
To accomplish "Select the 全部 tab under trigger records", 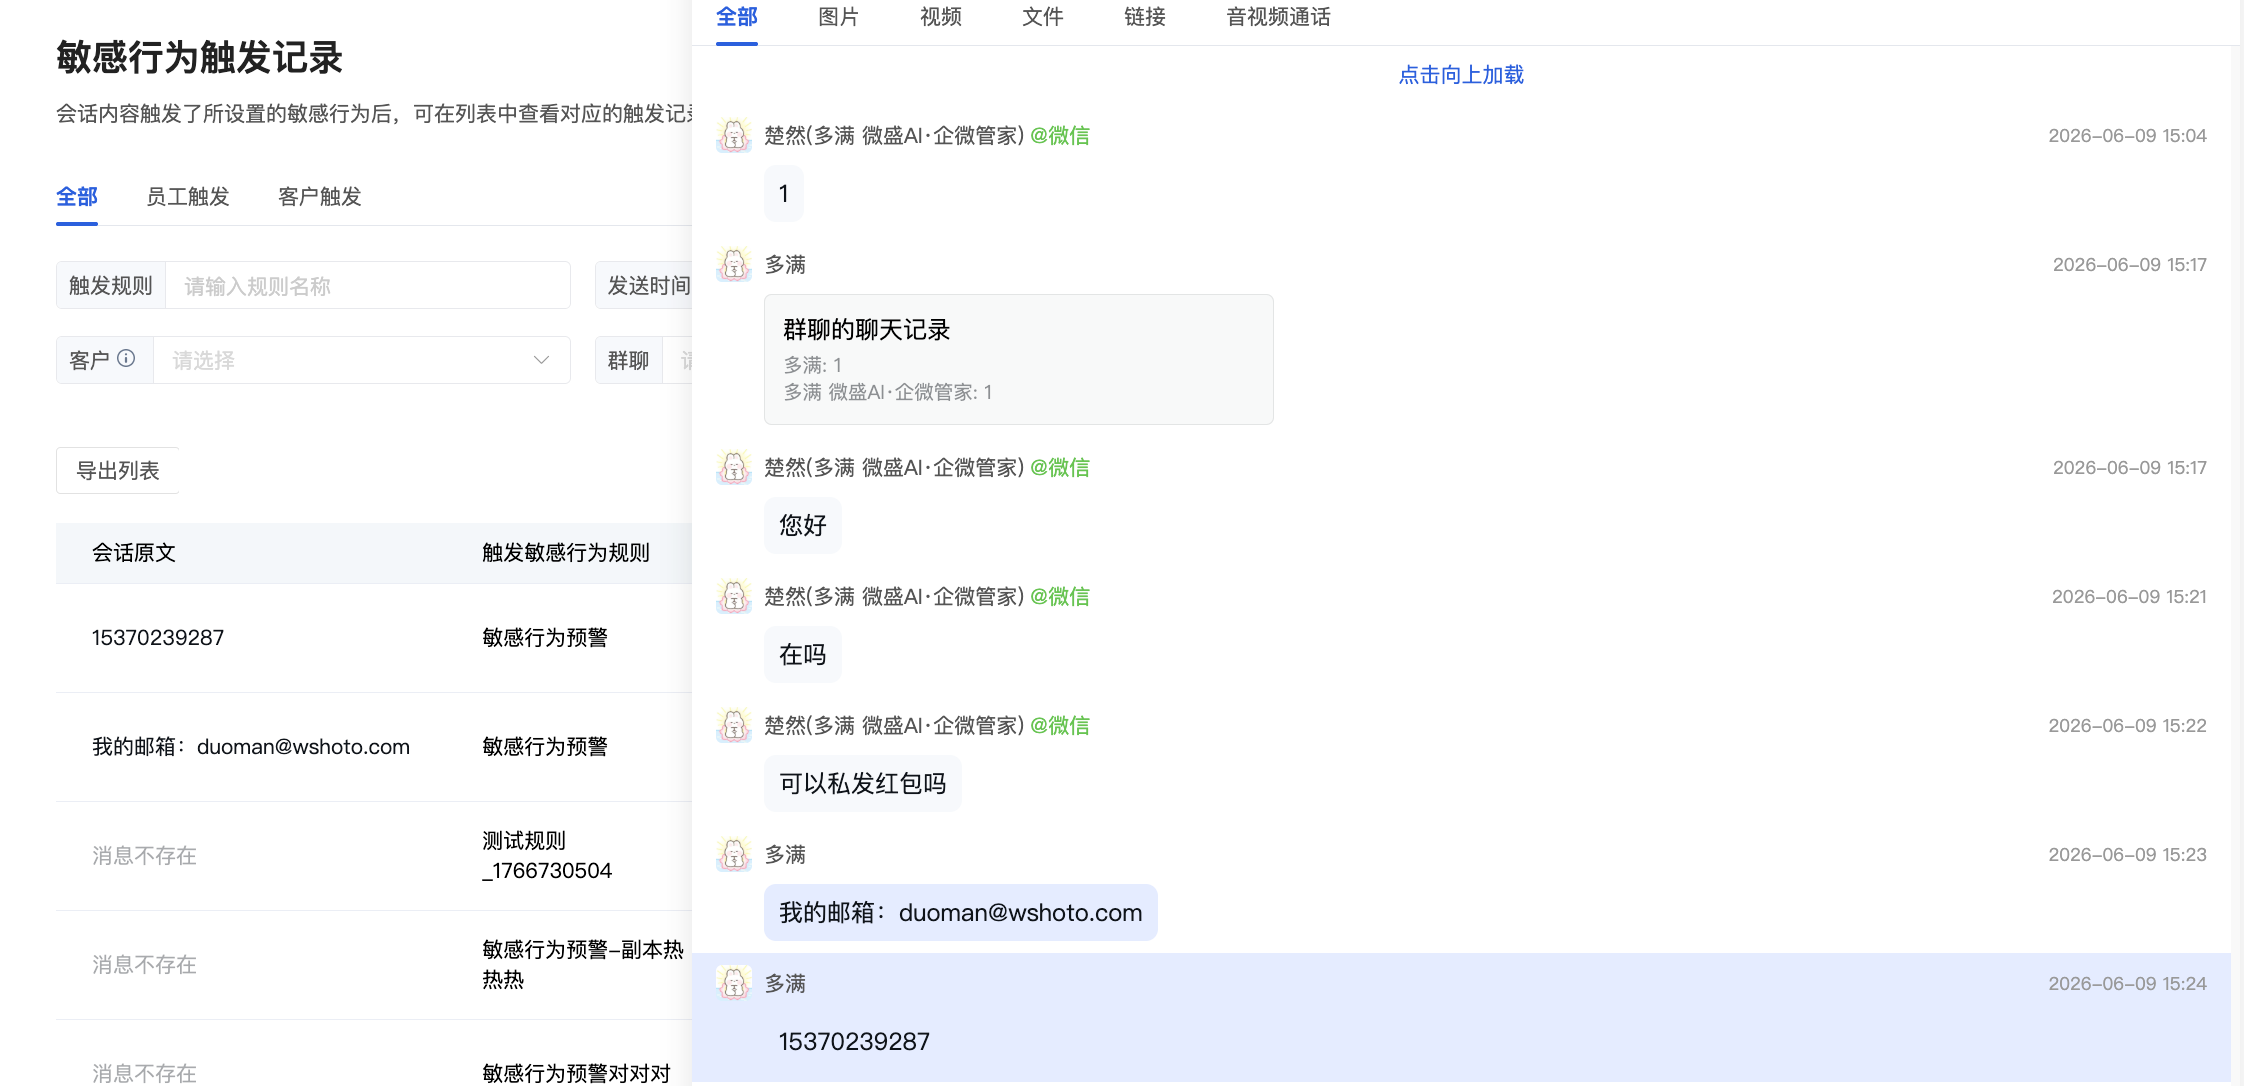I will 77,197.
